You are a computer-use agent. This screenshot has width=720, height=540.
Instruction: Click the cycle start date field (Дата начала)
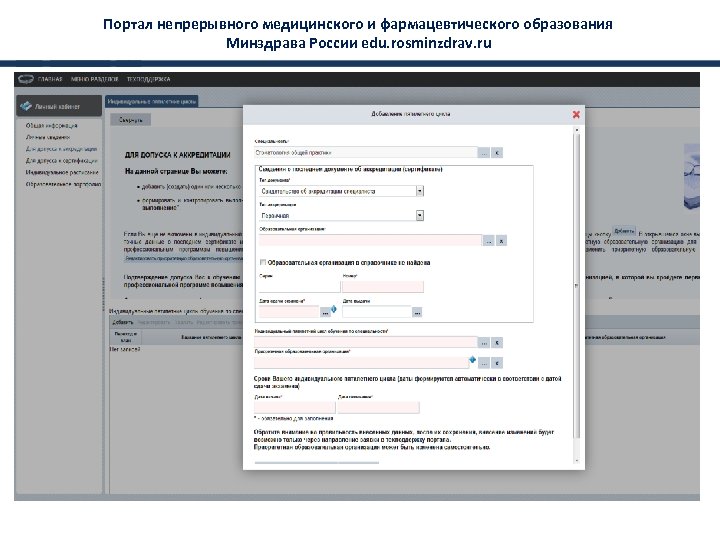pyautogui.click(x=295, y=407)
